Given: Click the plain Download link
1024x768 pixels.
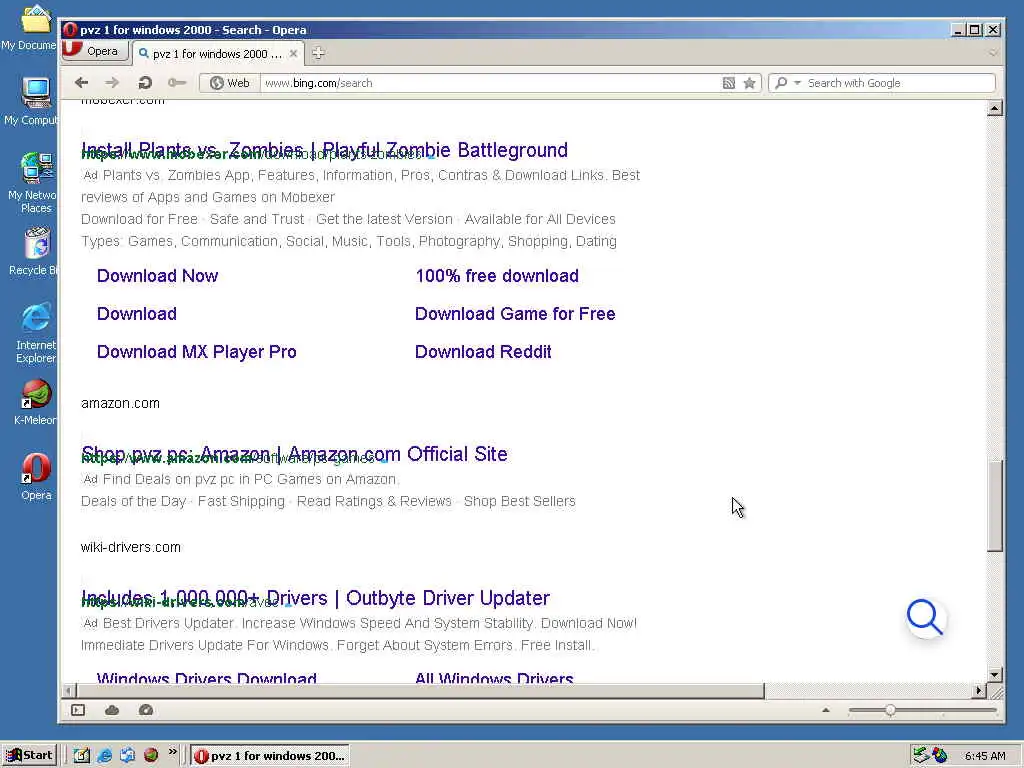Looking at the screenshot, I should (136, 313).
